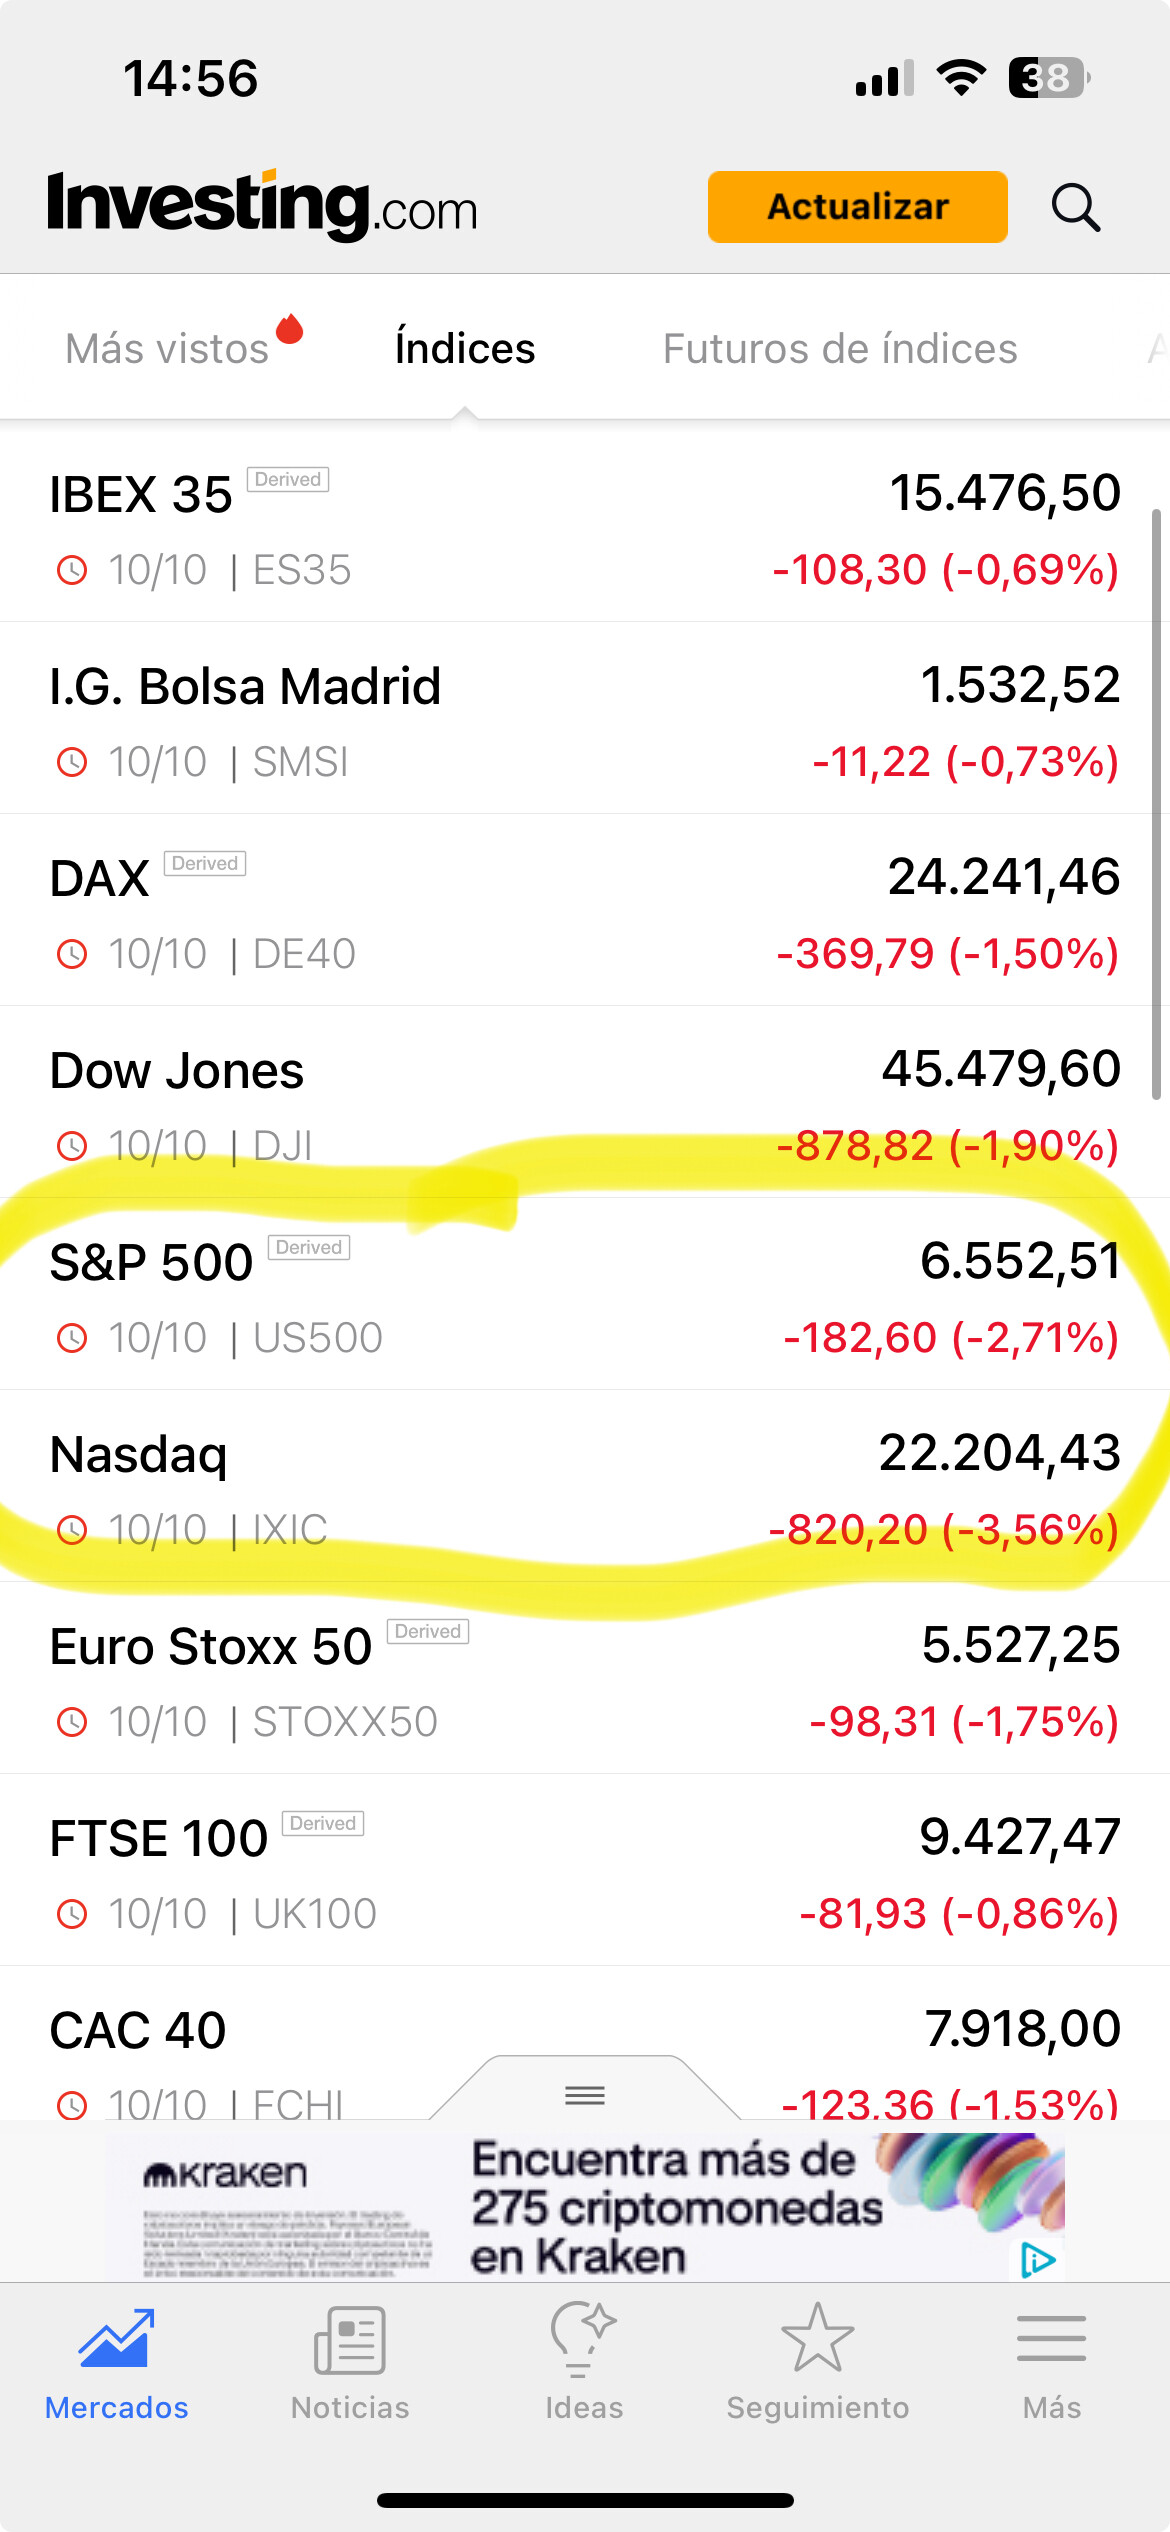Tap the Investing.com logo

pos(263,206)
